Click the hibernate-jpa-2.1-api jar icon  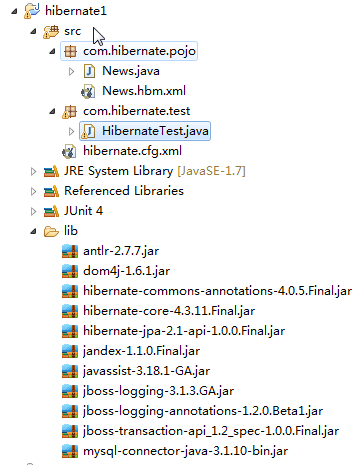click(70, 331)
